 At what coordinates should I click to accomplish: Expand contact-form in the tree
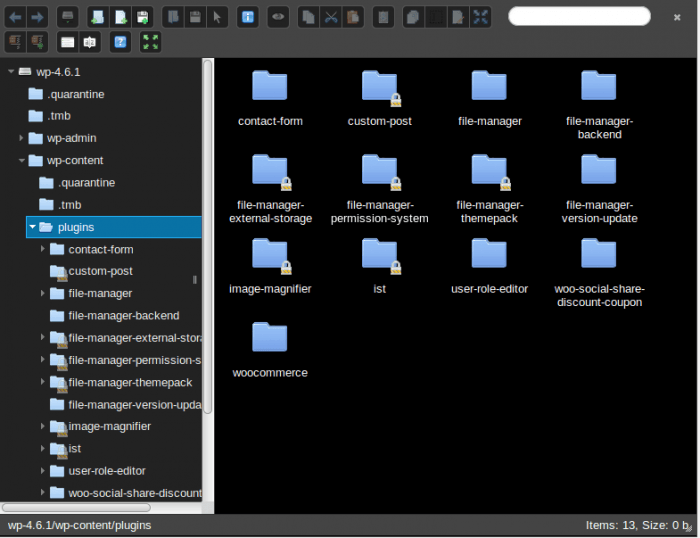pyautogui.click(x=42, y=249)
